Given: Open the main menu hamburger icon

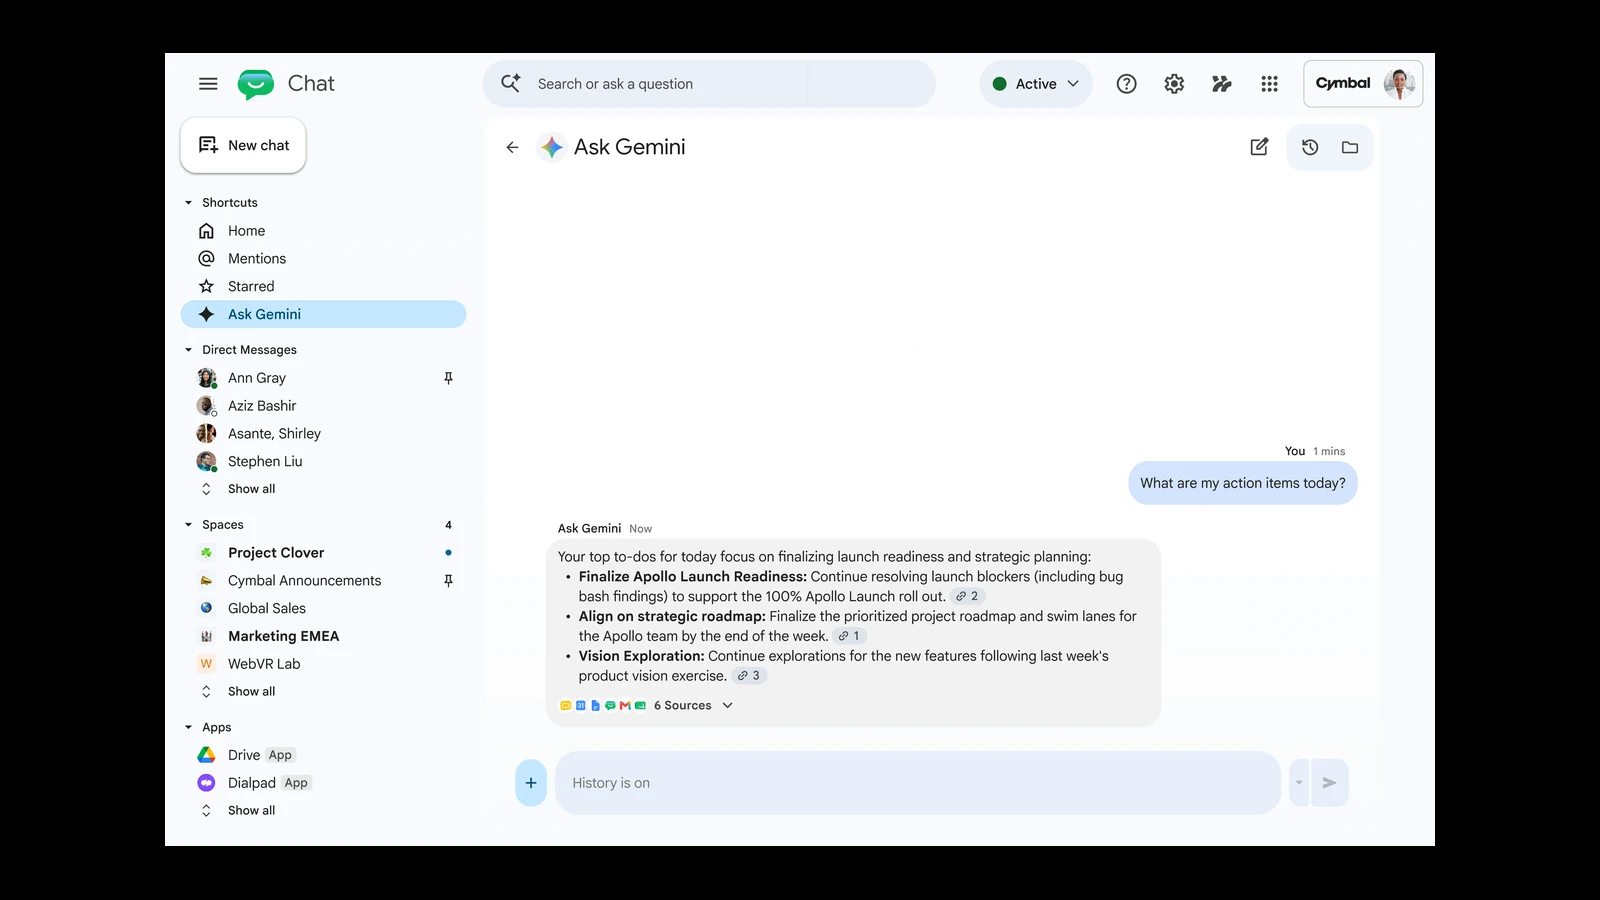Looking at the screenshot, I should tap(208, 84).
